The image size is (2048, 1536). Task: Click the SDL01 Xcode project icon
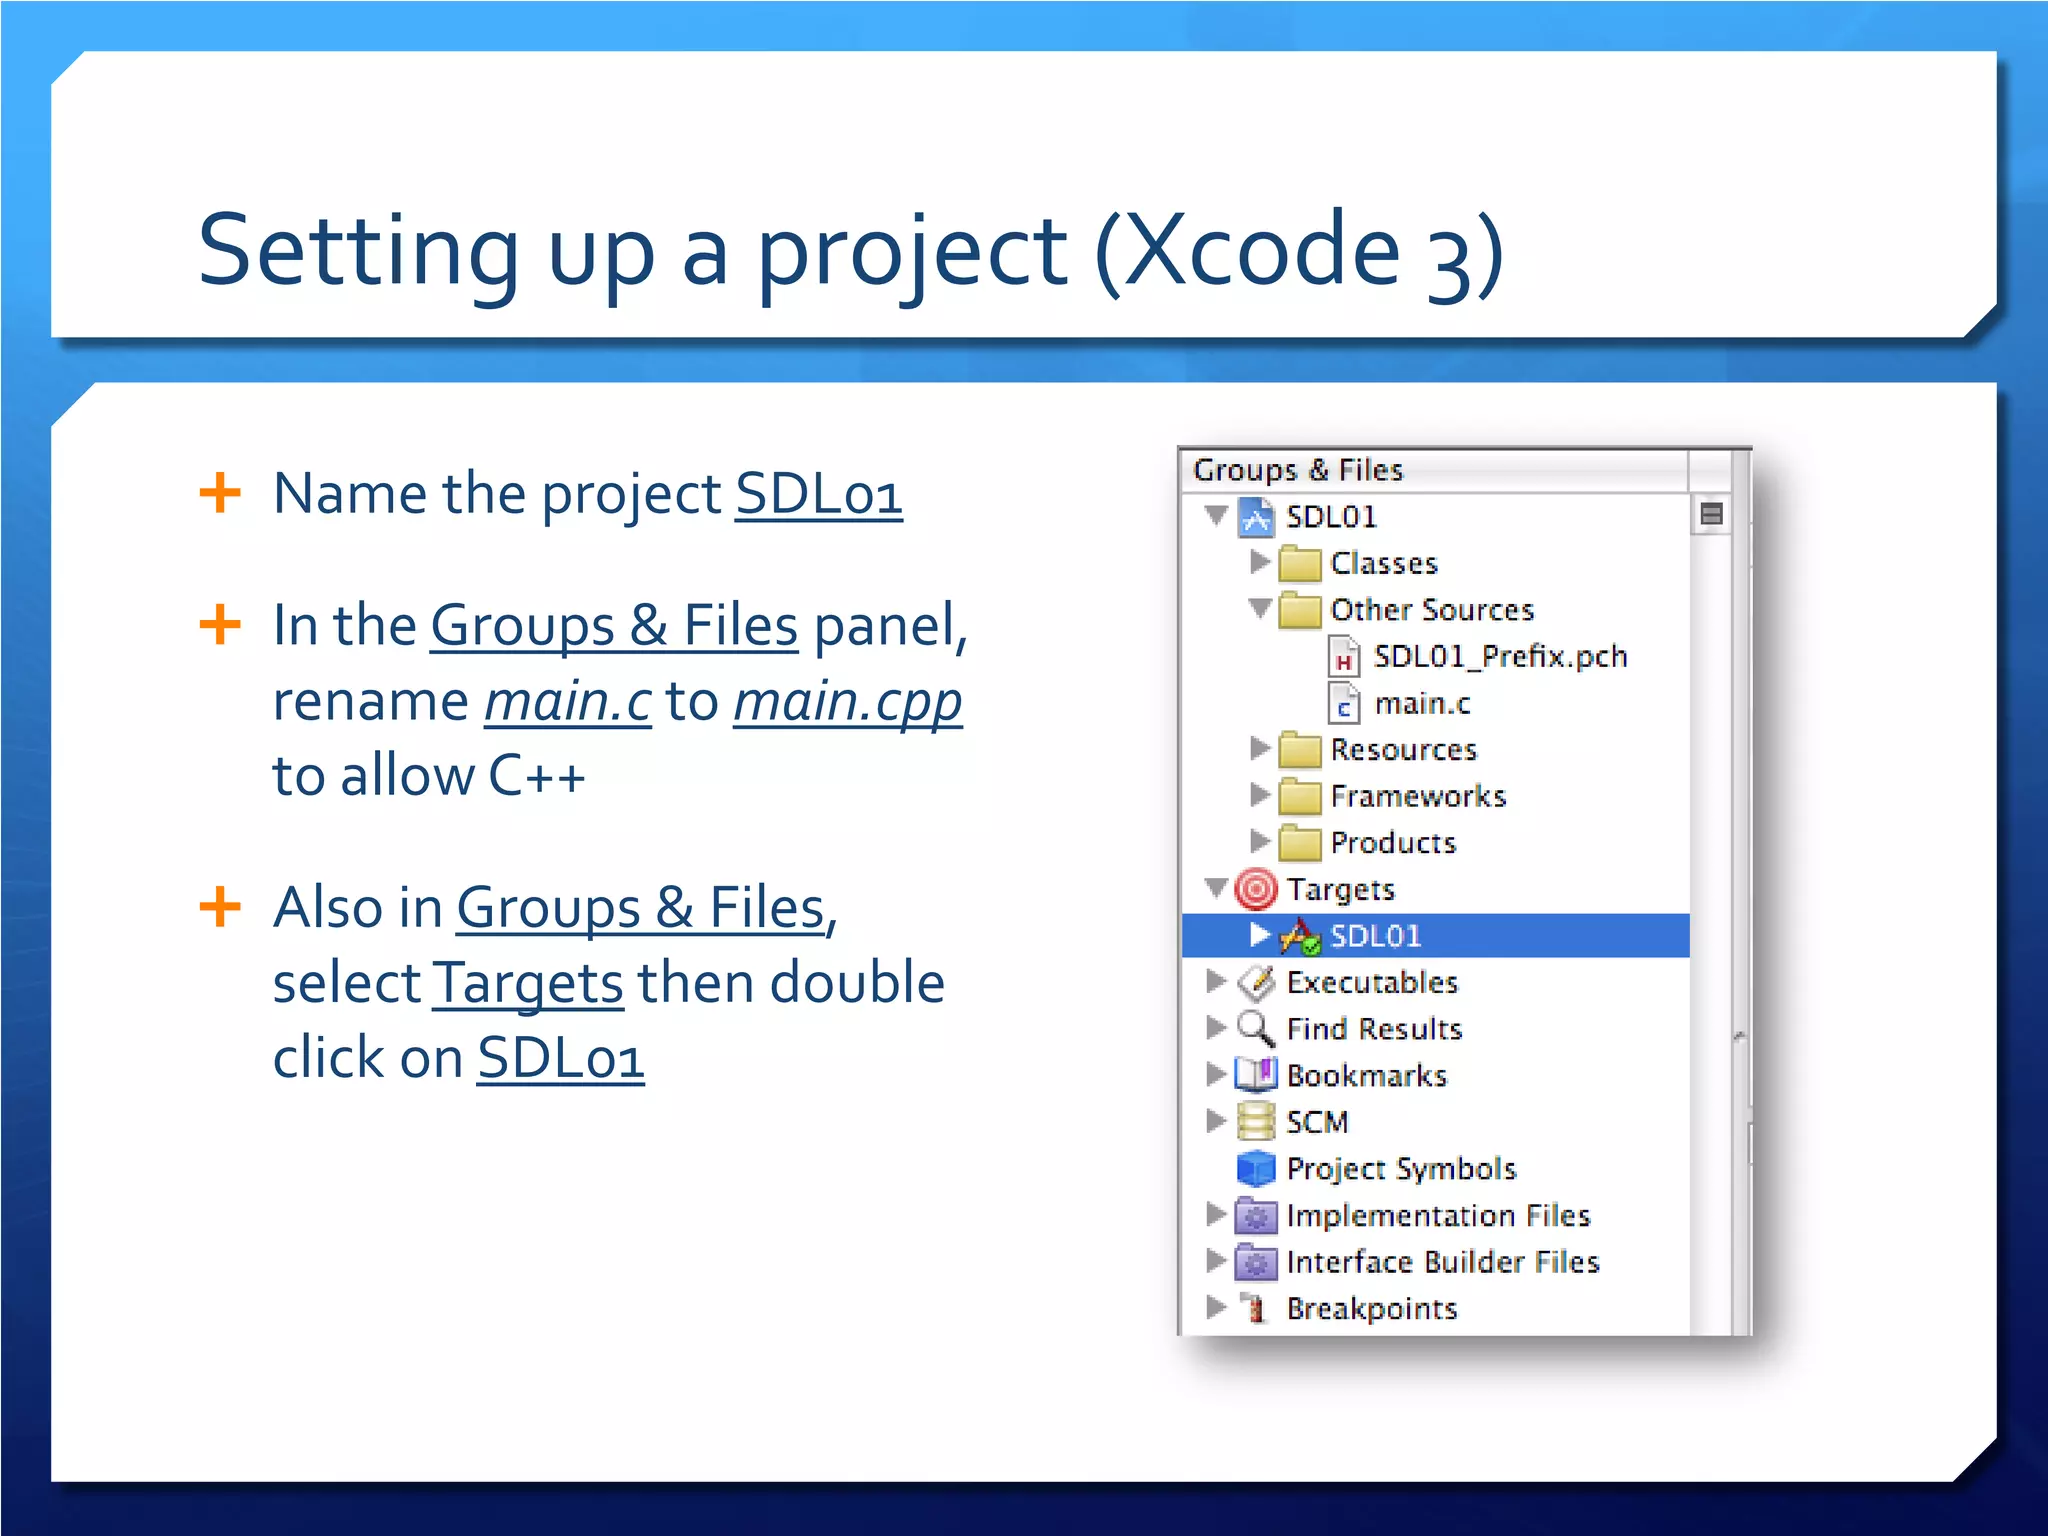(x=1256, y=517)
